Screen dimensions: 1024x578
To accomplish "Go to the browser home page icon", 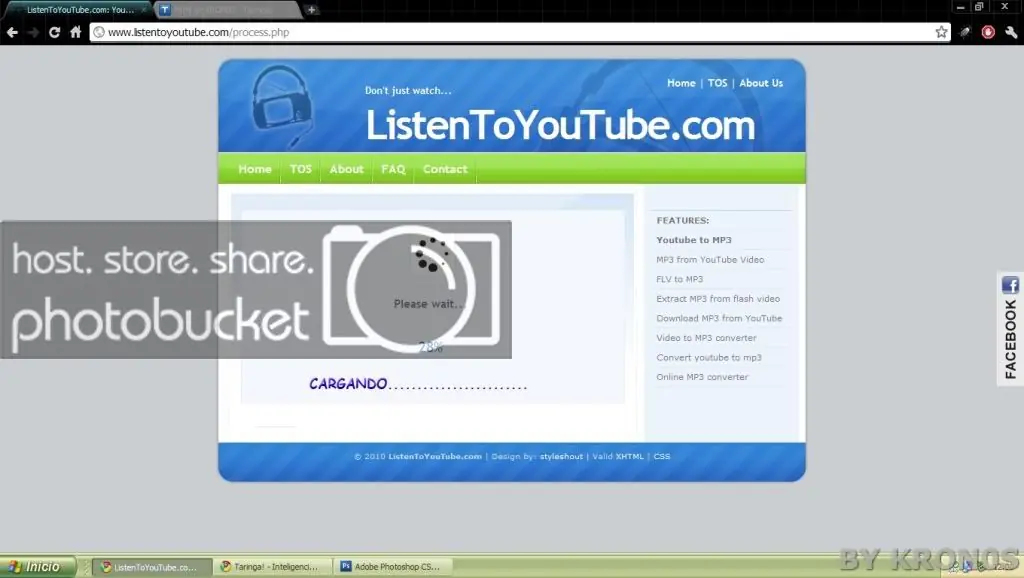I will [76, 32].
